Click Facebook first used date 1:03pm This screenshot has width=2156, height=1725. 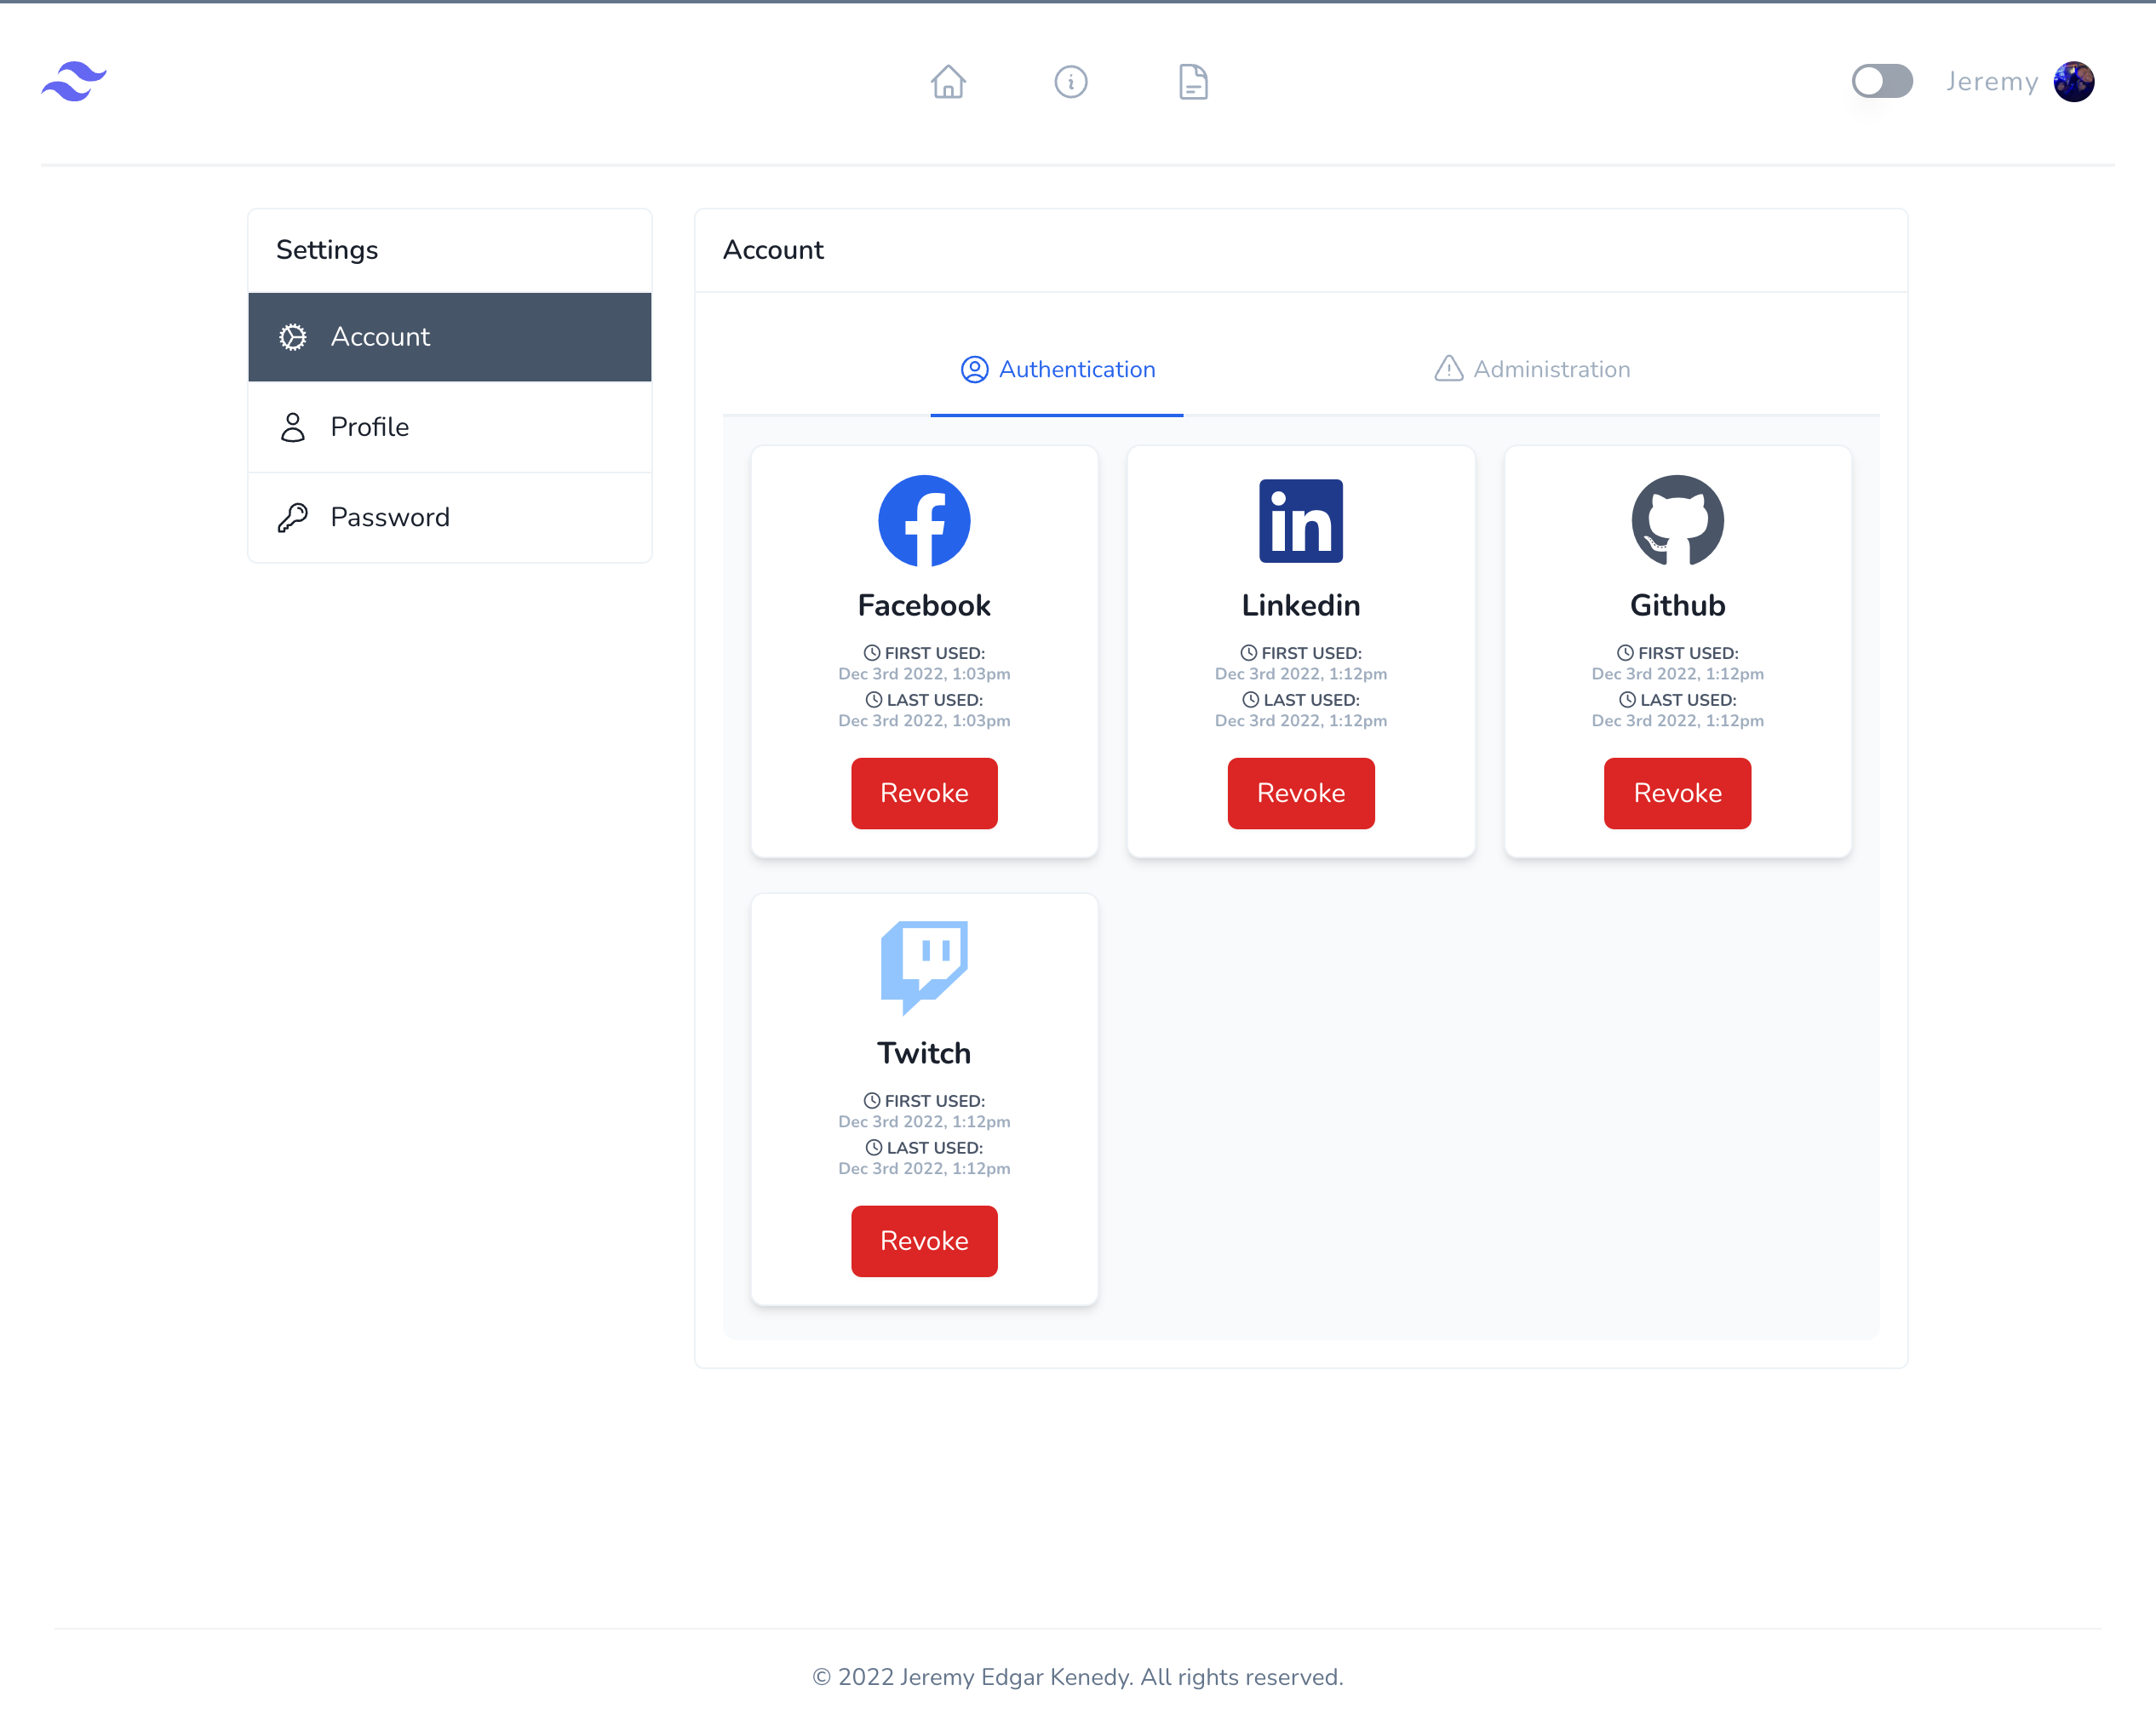(924, 674)
